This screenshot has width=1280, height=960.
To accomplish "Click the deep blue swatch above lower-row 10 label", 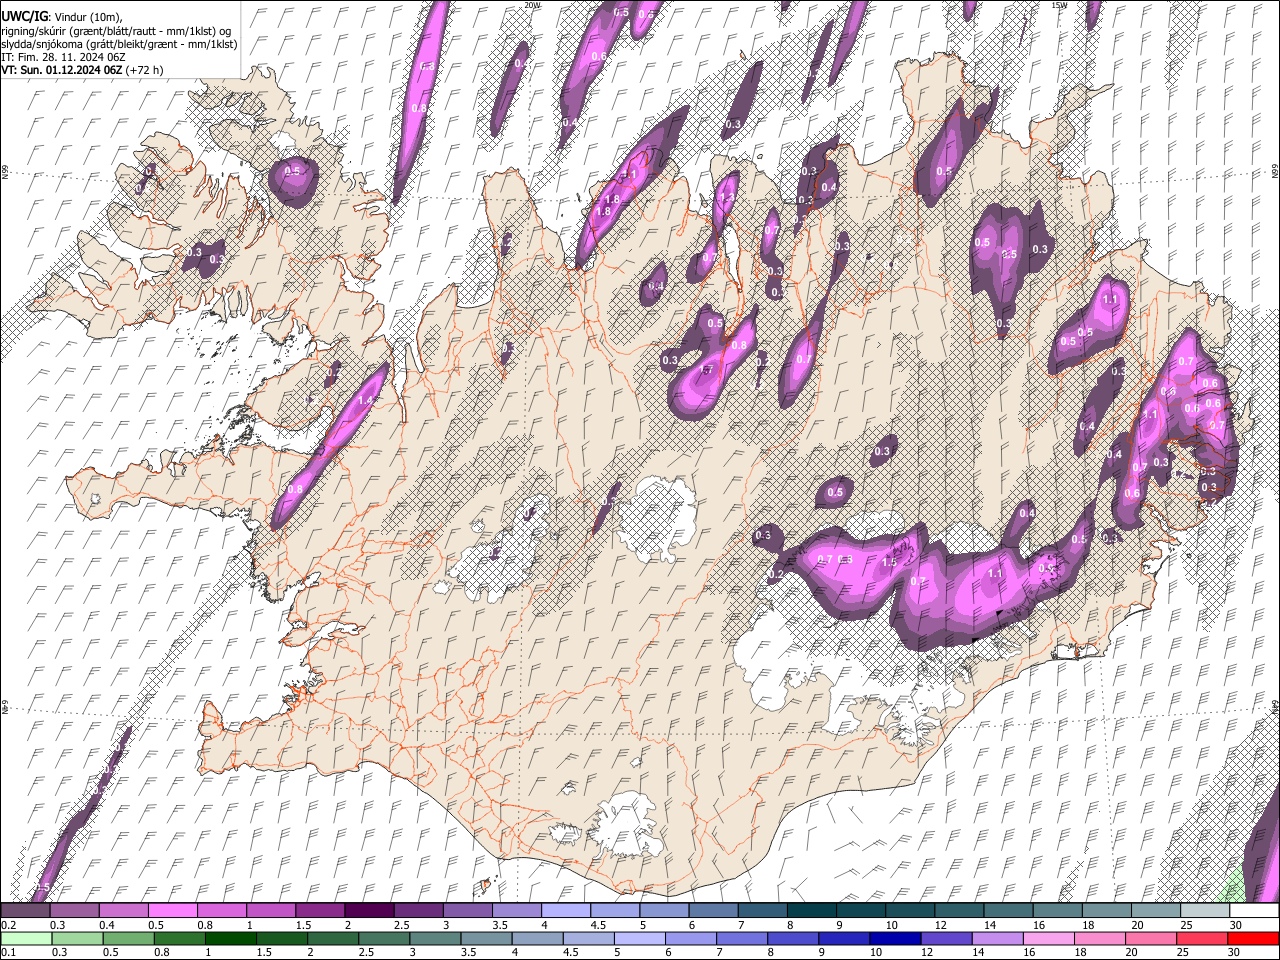I will pyautogui.click(x=895, y=938).
